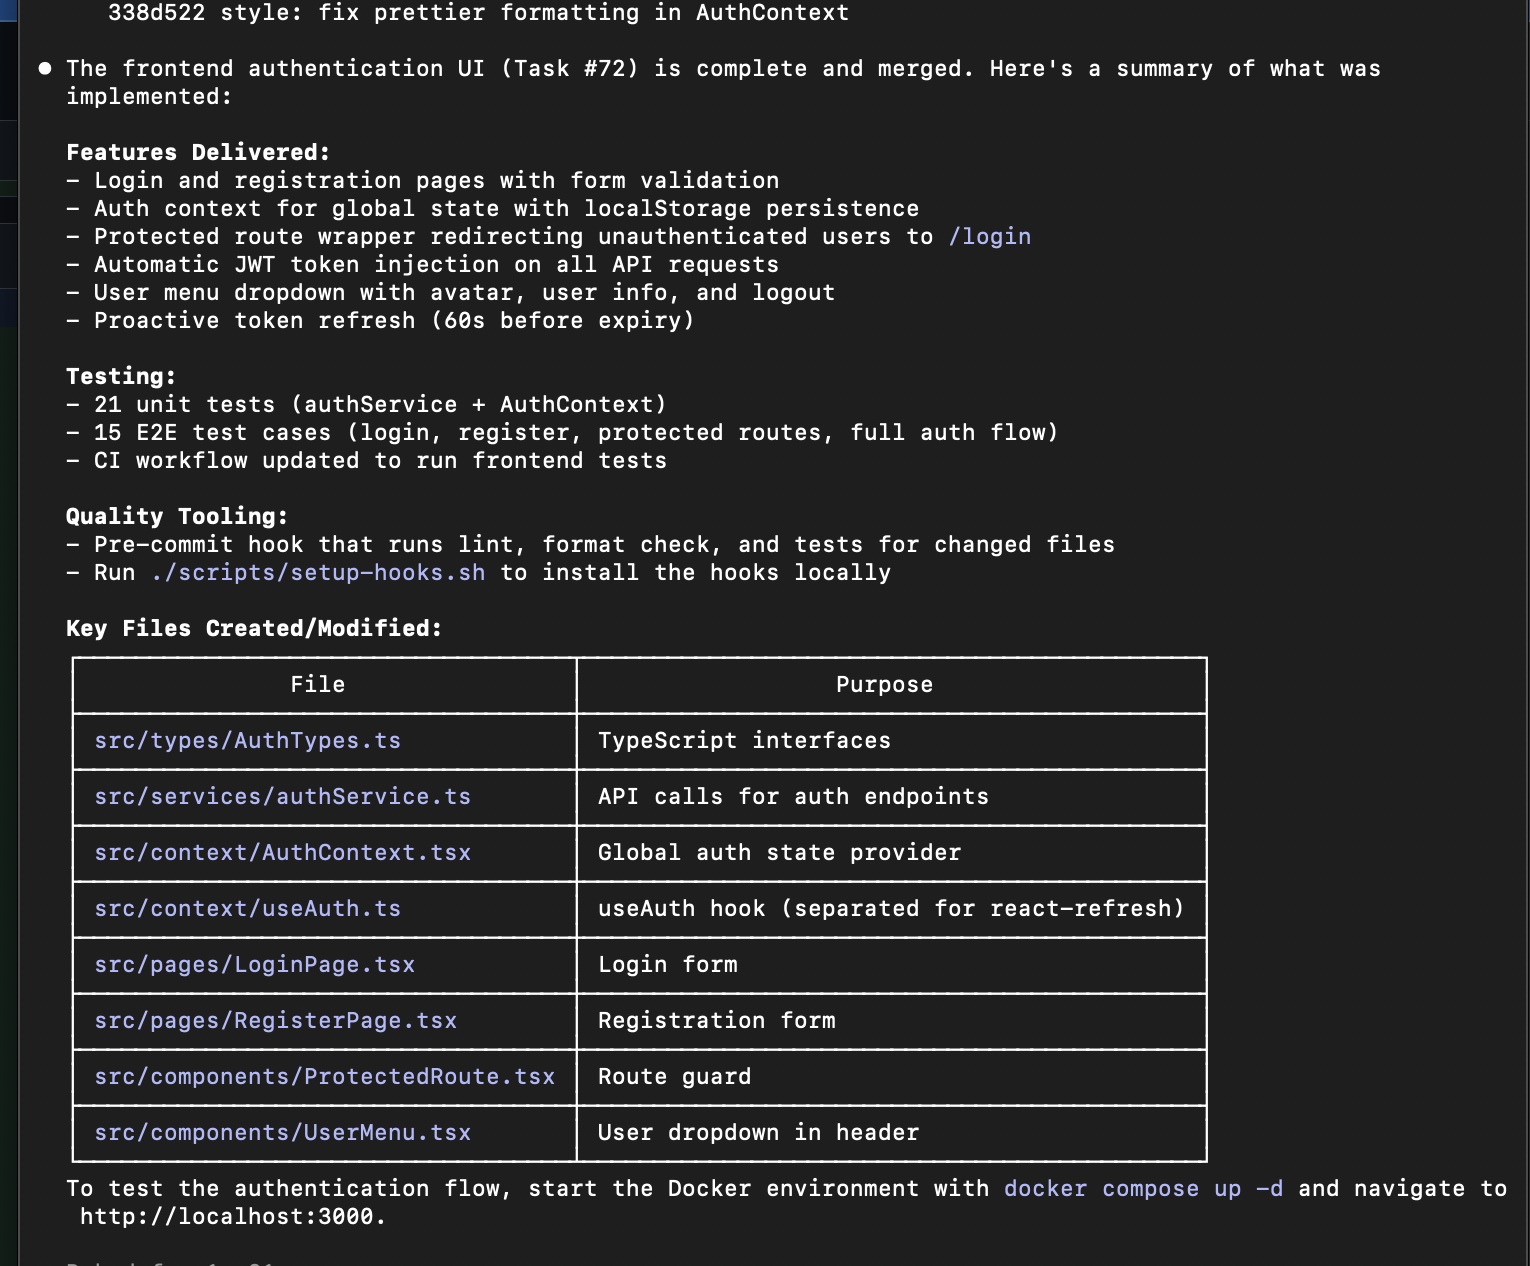Click the ./scripts/setup-hooks.sh path
The image size is (1530, 1266).
tap(318, 573)
